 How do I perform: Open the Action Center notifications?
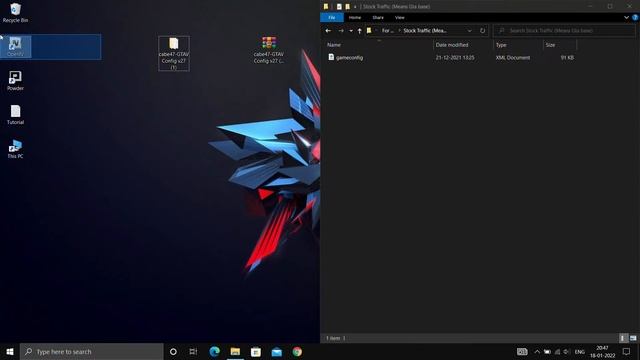click(x=627, y=351)
